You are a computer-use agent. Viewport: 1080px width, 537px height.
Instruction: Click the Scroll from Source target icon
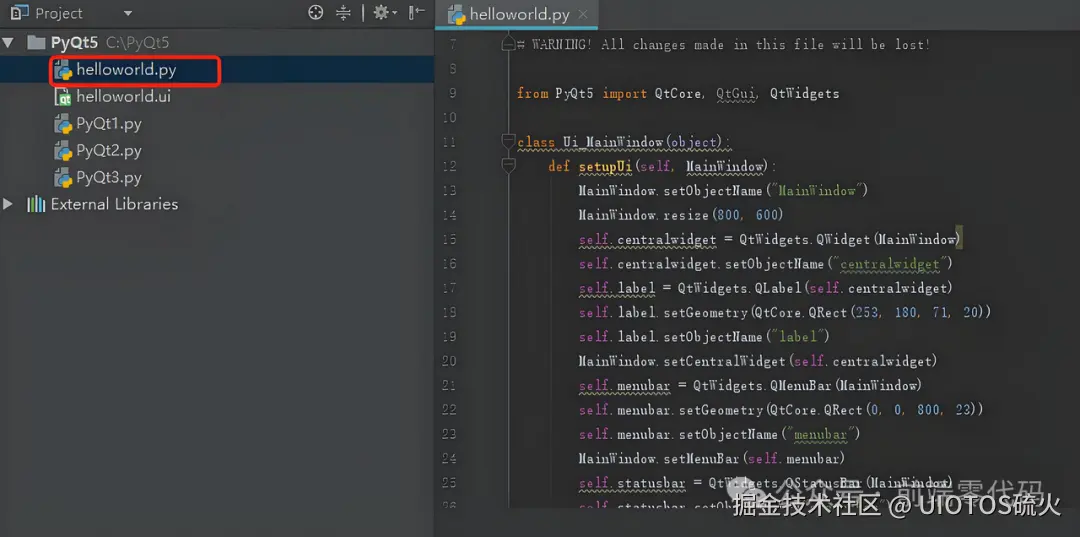click(315, 12)
